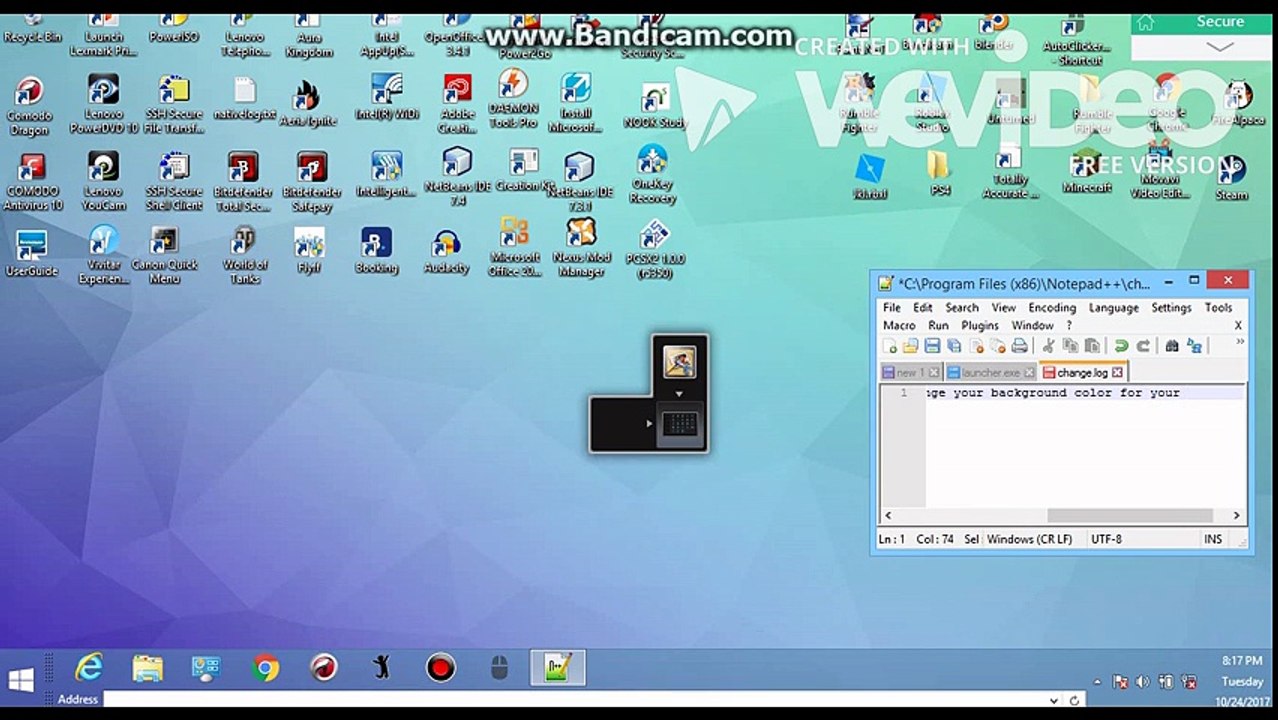Select the Steam desktop icon
Viewport: 1278px width, 720px height.
pyautogui.click(x=1231, y=179)
